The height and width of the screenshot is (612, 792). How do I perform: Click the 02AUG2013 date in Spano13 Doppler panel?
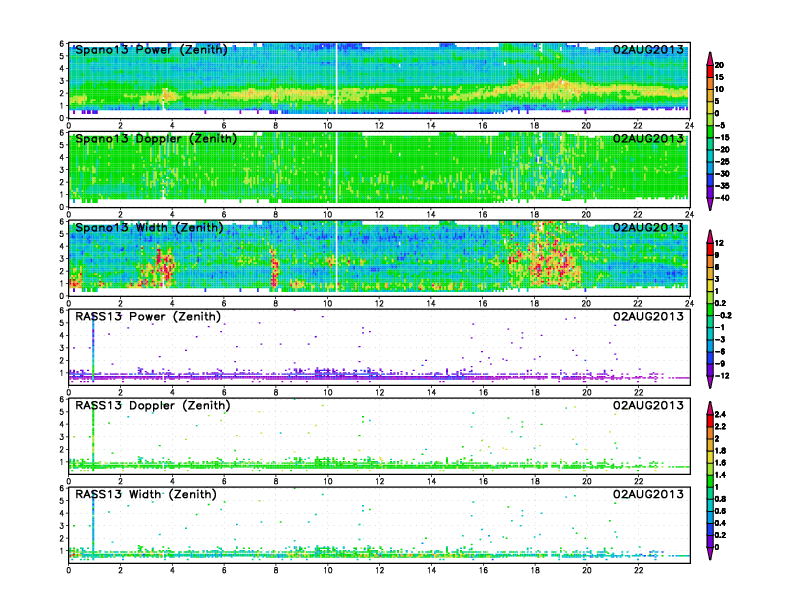648,138
